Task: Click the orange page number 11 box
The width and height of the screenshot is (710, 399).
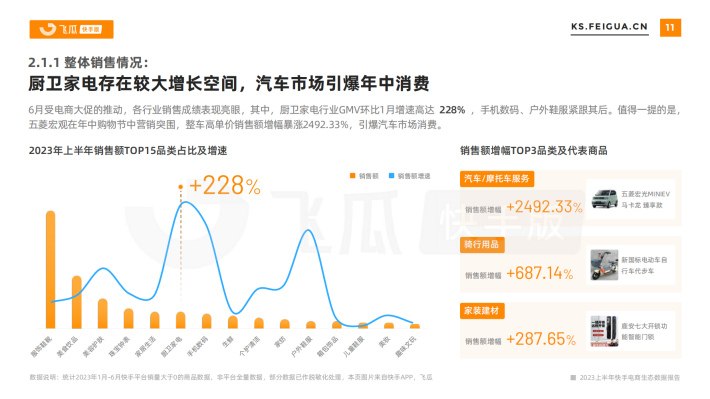Action: pyautogui.click(x=670, y=28)
